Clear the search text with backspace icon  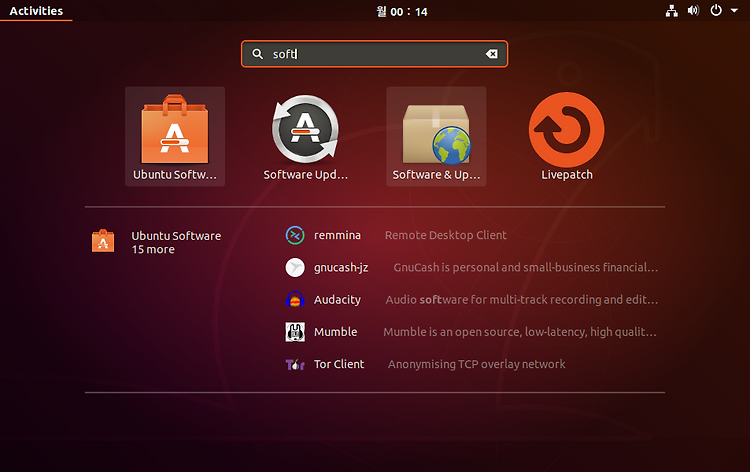(491, 54)
